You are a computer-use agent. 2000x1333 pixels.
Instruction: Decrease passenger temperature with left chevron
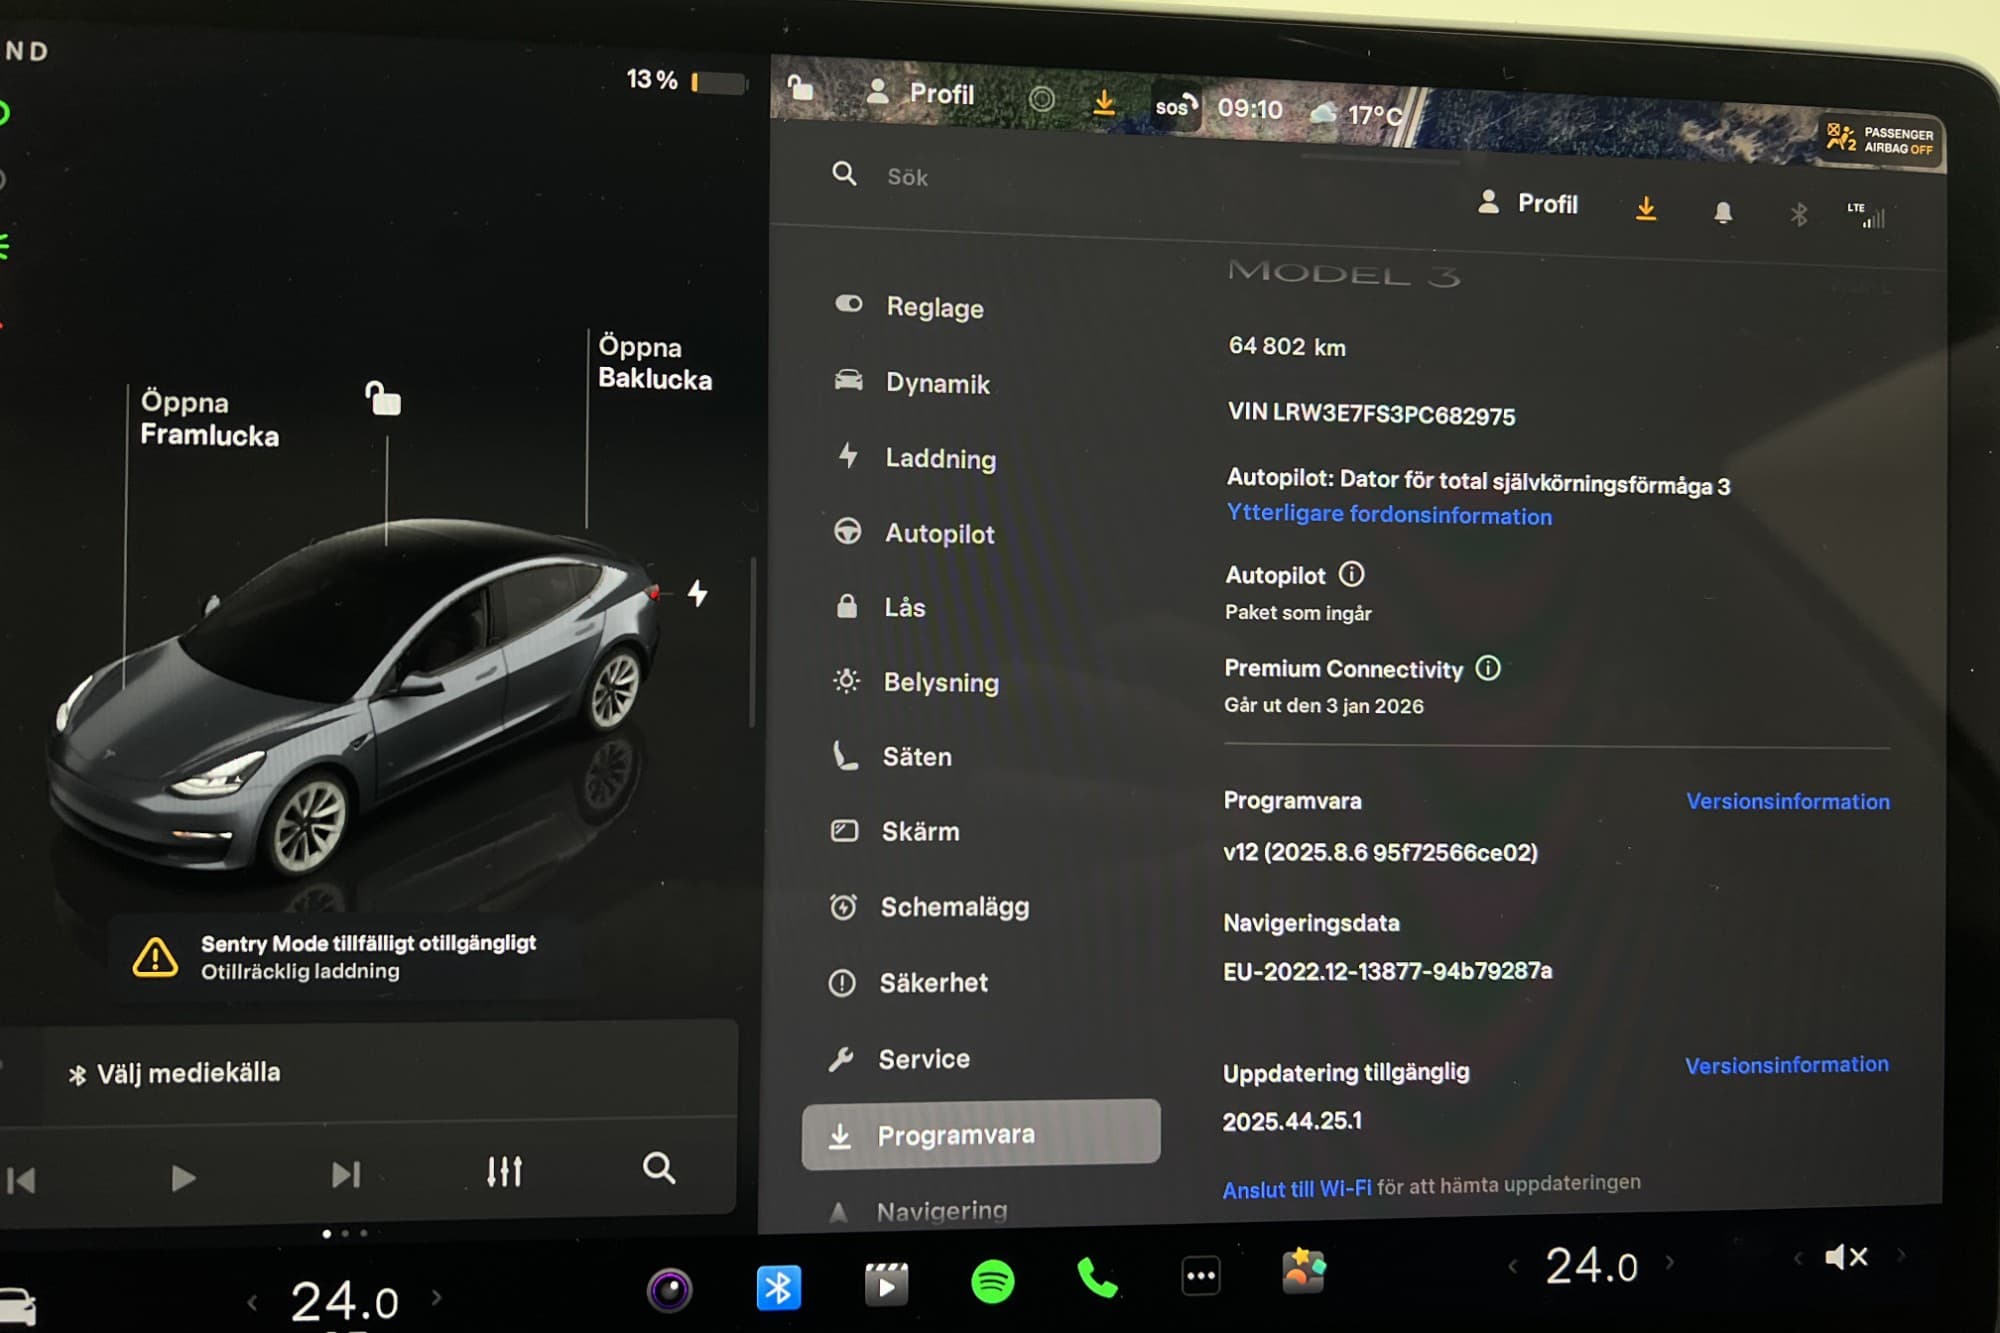pos(1513,1266)
